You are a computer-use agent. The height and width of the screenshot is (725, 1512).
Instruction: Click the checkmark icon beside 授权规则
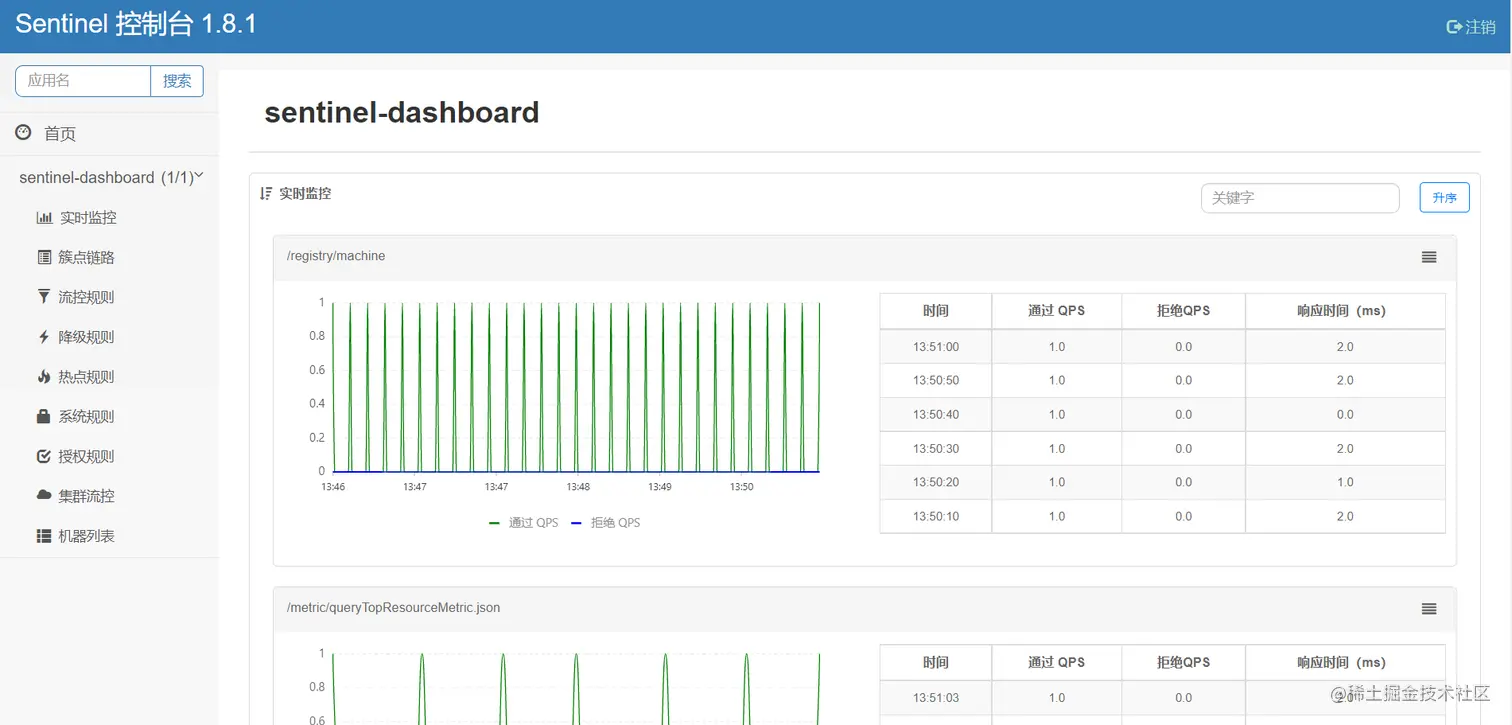43,456
